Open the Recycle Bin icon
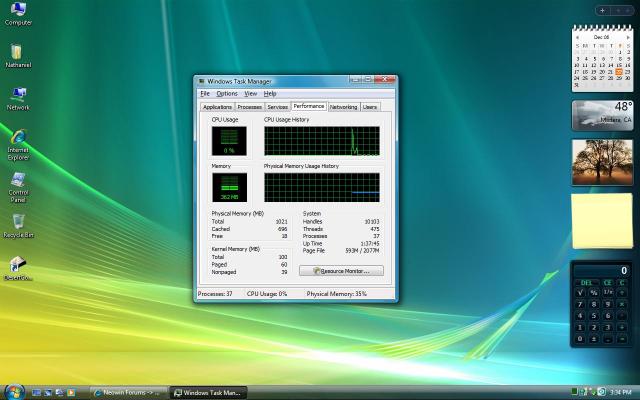 point(18,226)
